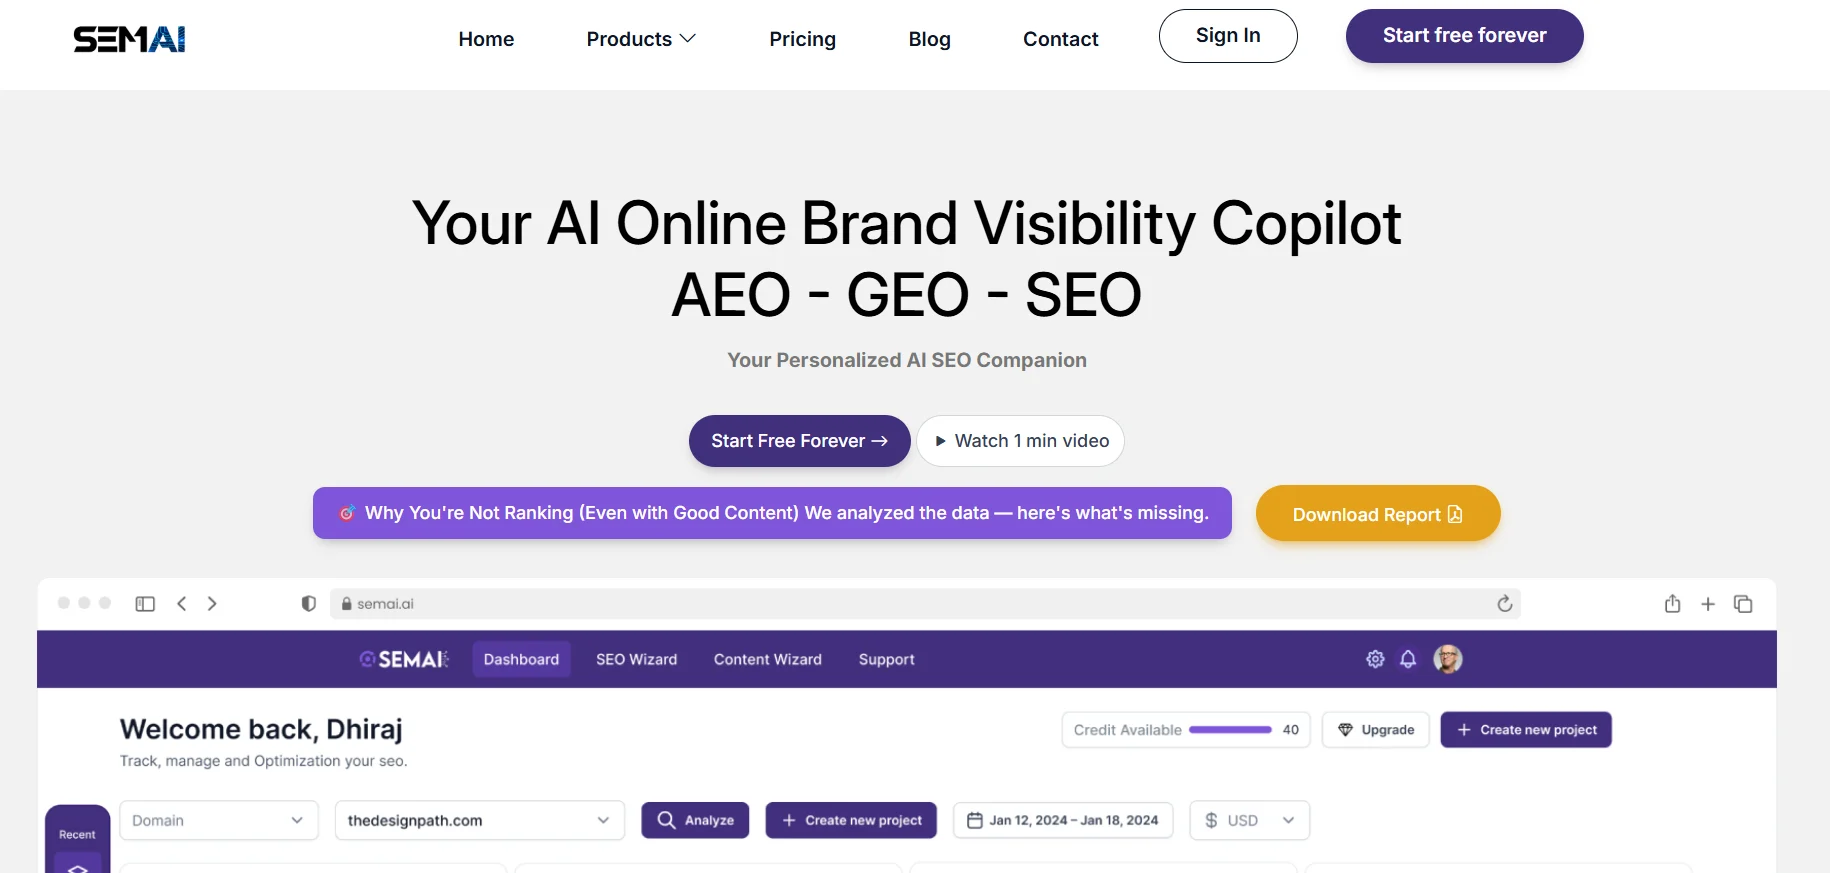Click the privacy shield icon
1830x873 pixels.
coord(309,604)
